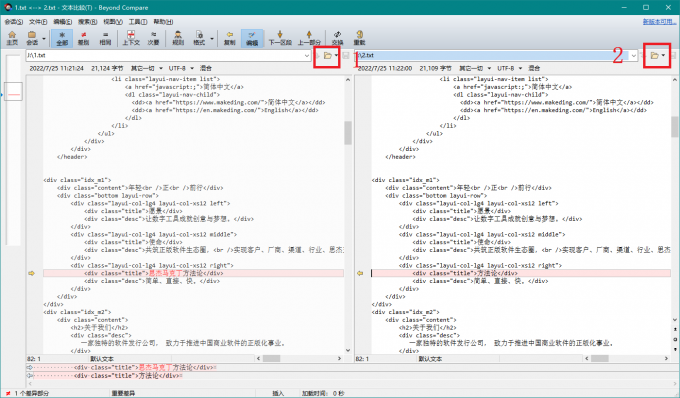Screen dimensions: 680x398
Task: Open the 编辑(E) menu
Action: [x=62, y=22]
